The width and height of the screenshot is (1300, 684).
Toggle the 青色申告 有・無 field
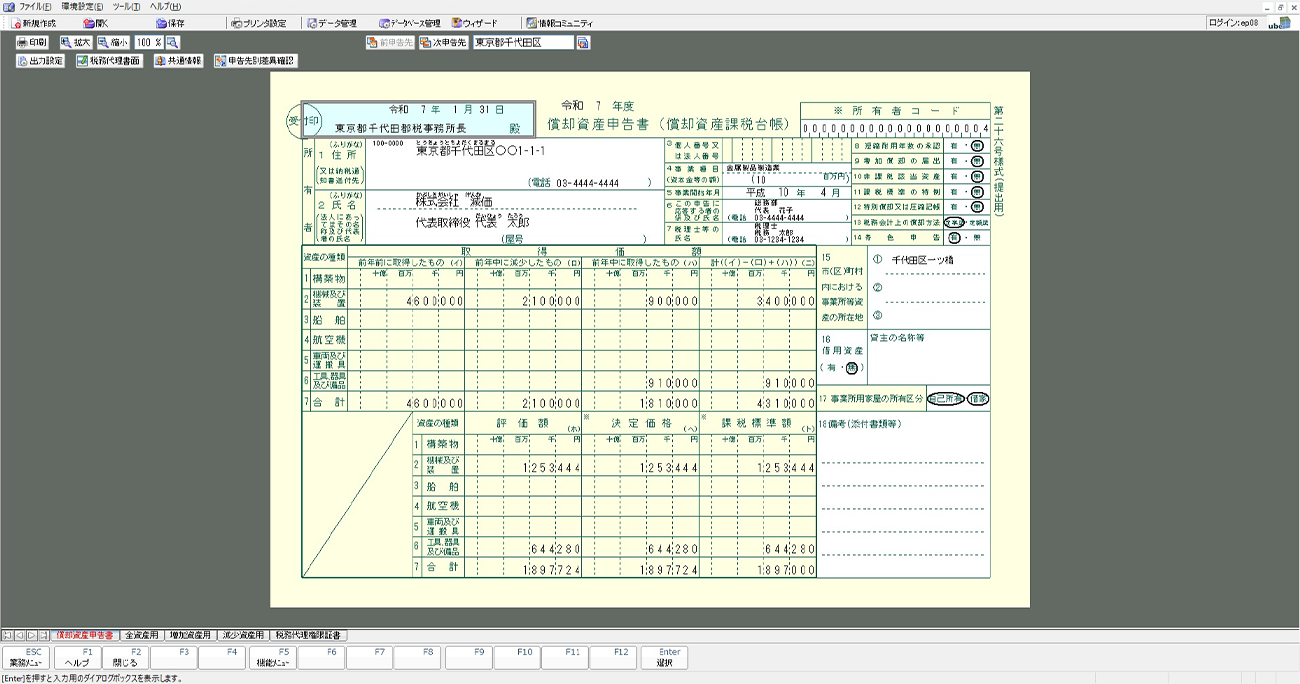(x=969, y=238)
